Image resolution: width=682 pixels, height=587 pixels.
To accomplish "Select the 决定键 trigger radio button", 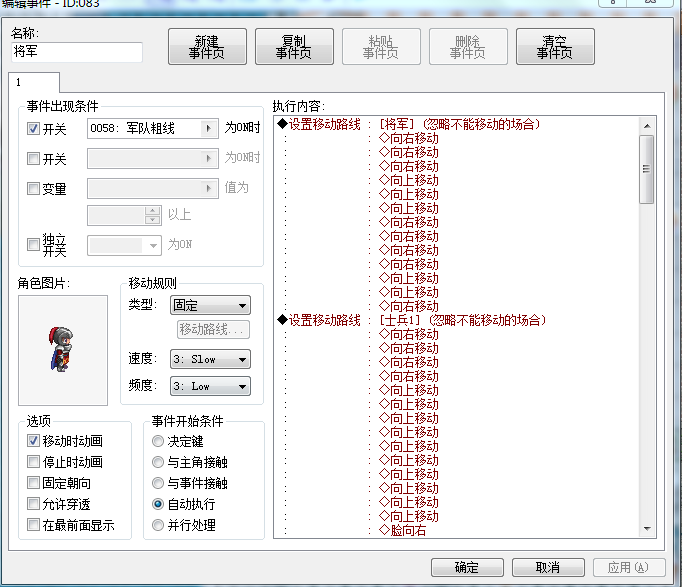I will (158, 441).
